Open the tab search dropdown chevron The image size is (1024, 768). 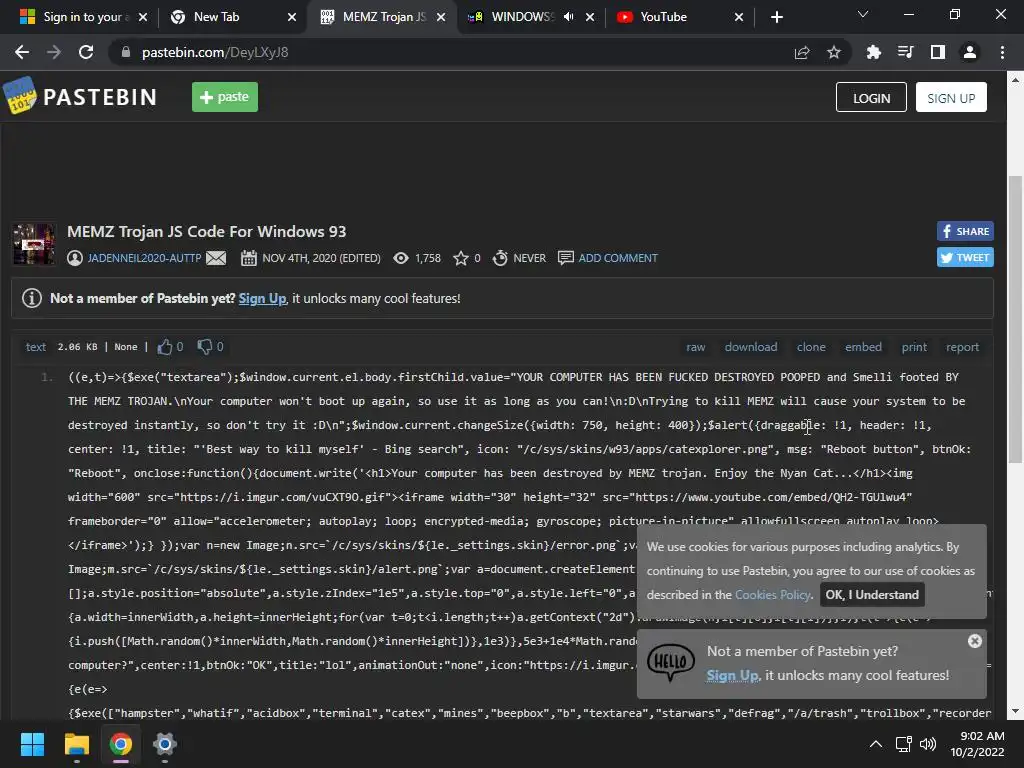(863, 14)
